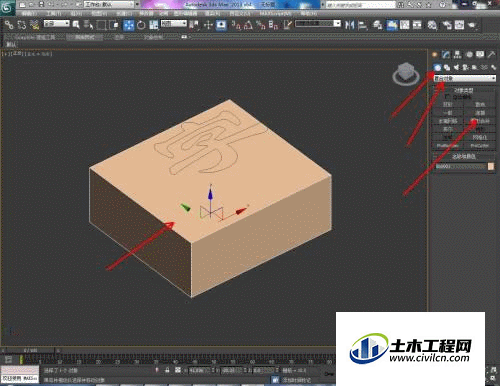Click the Align tool icon
This screenshot has width=500, height=386.
(362, 25)
